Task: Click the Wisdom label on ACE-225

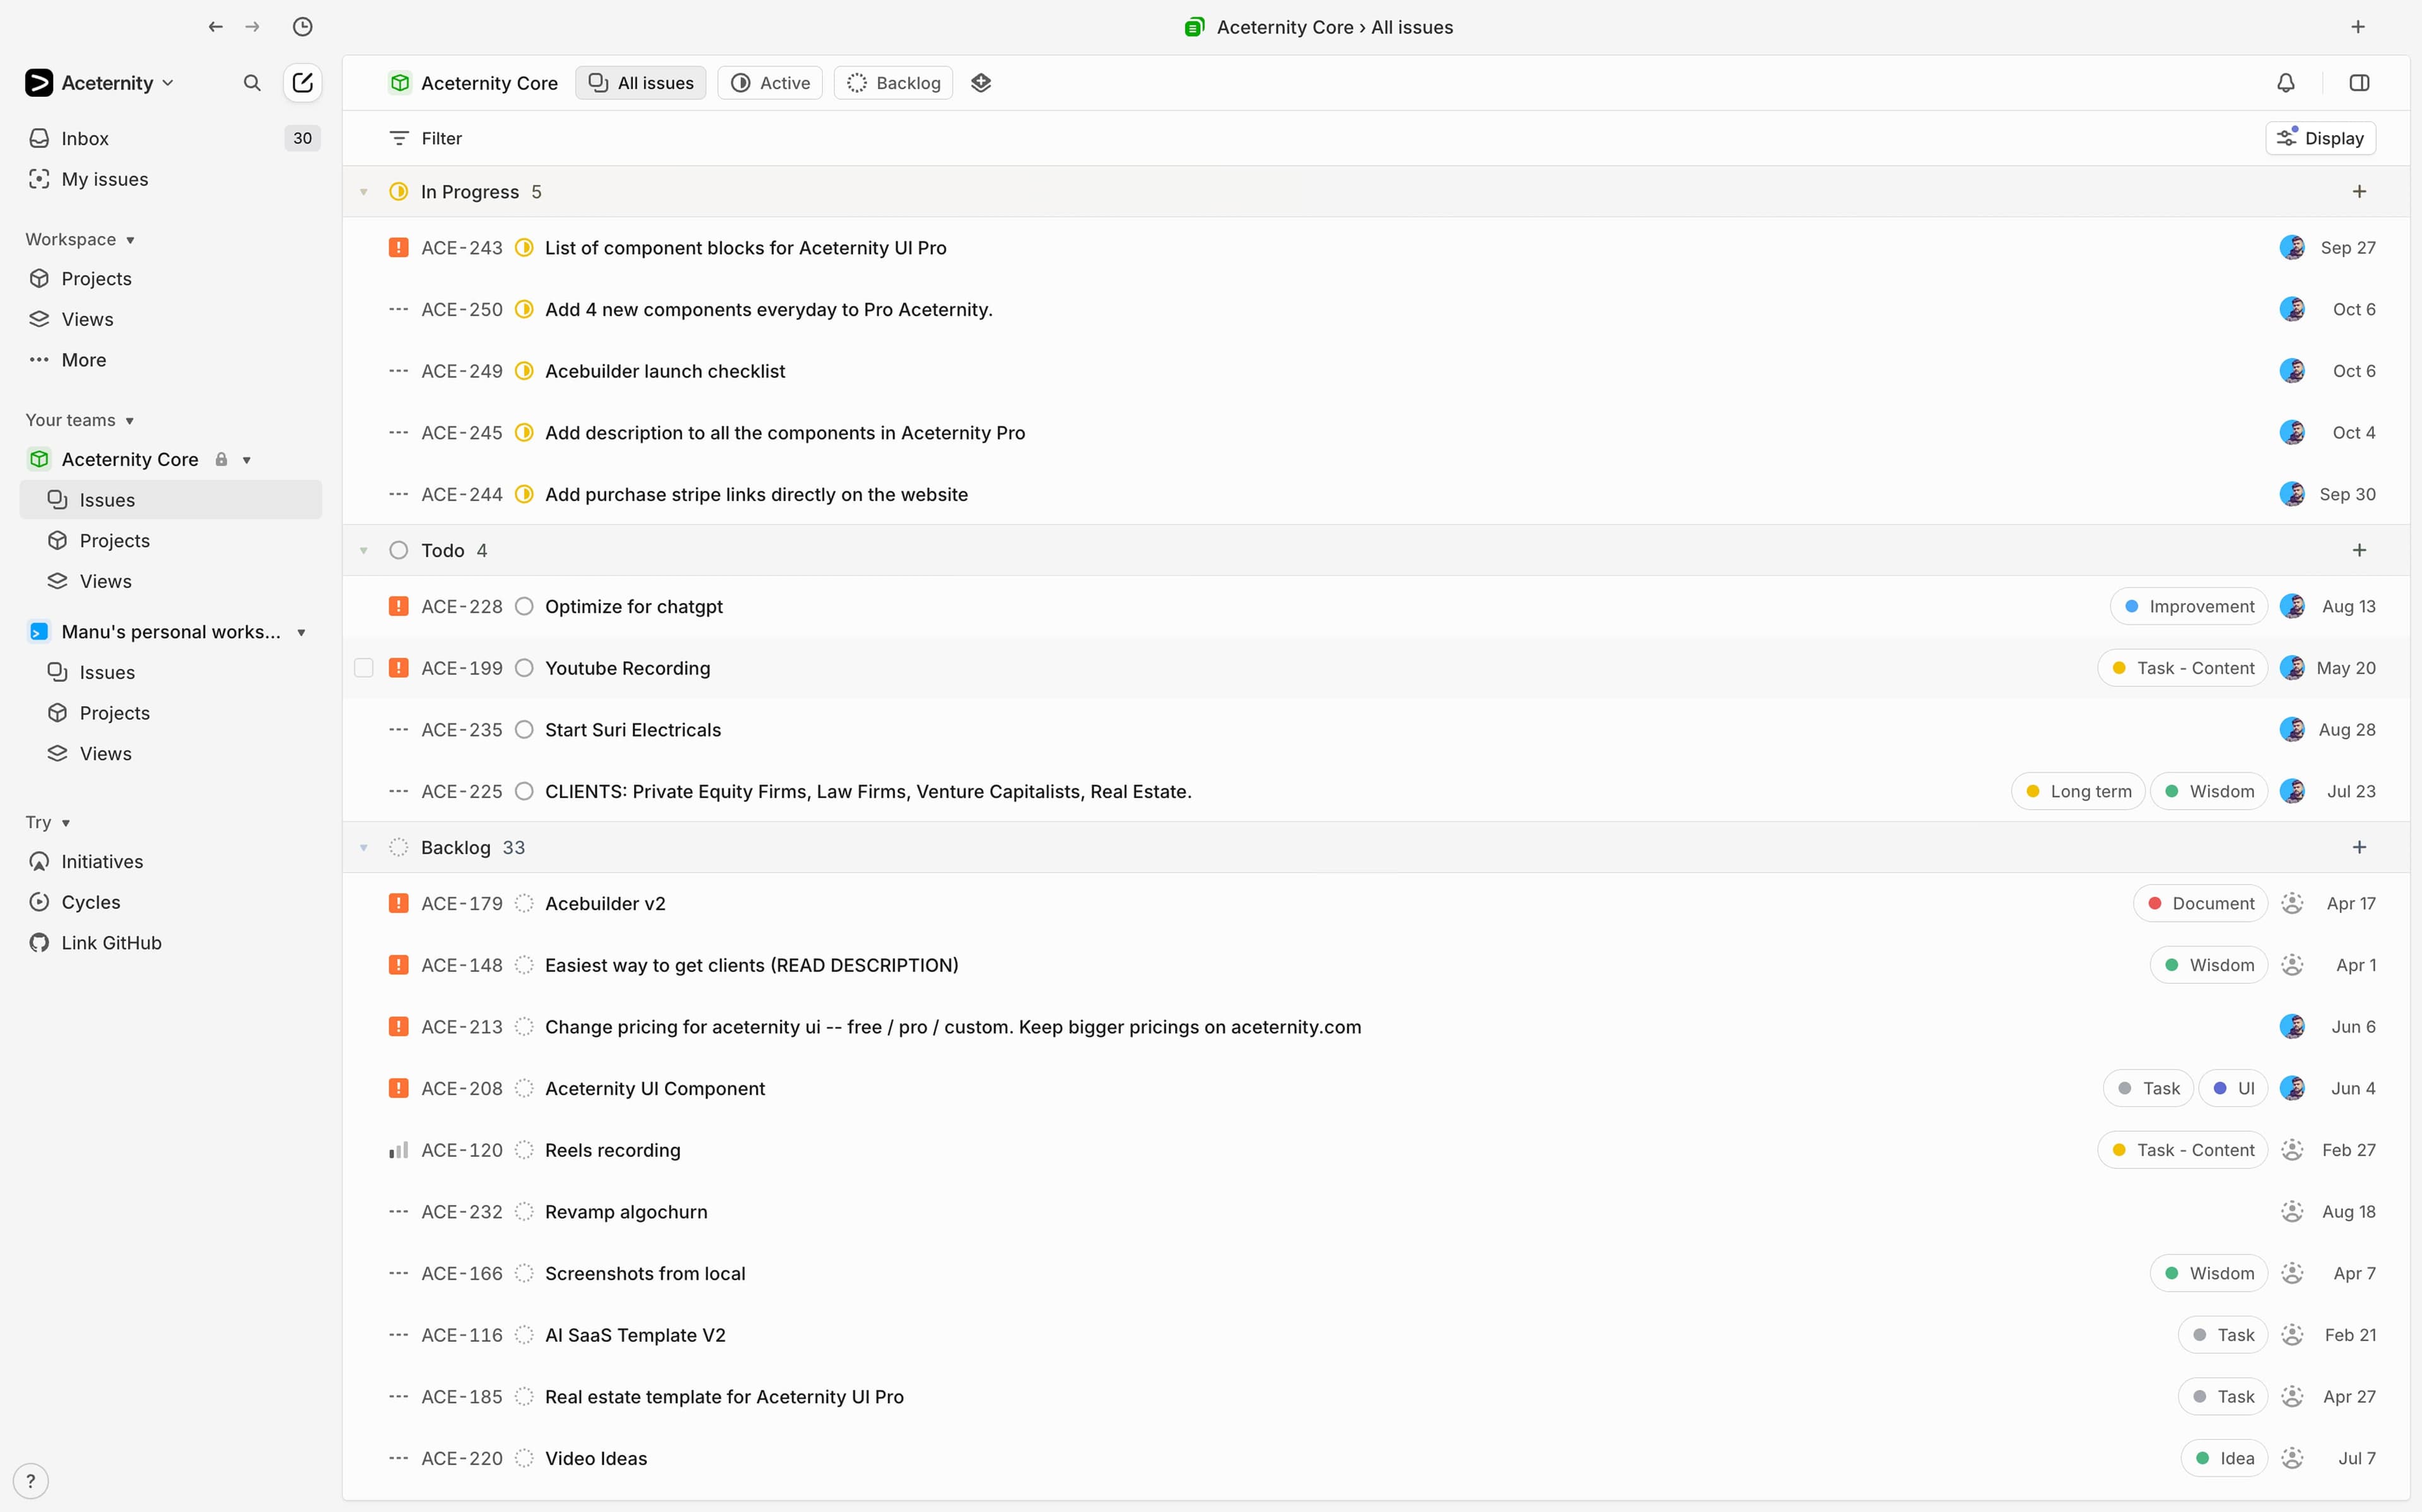Action: pyautogui.click(x=2210, y=790)
